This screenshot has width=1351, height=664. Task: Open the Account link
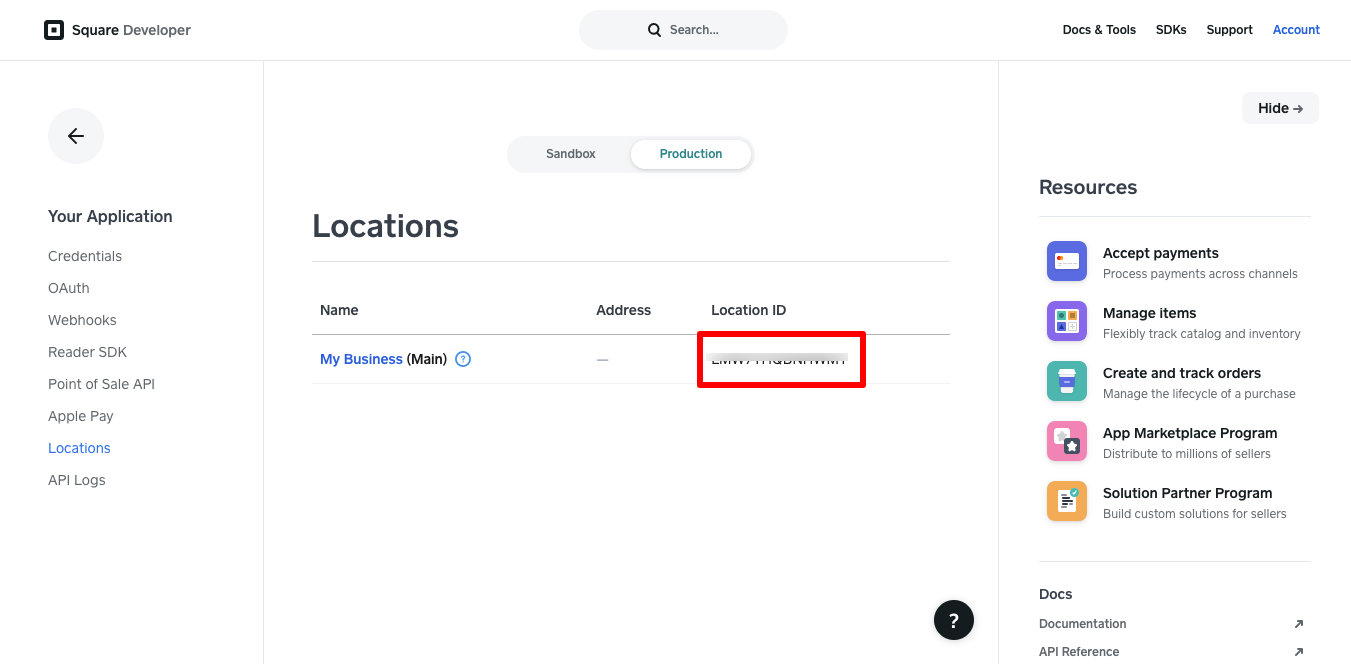coord(1296,30)
